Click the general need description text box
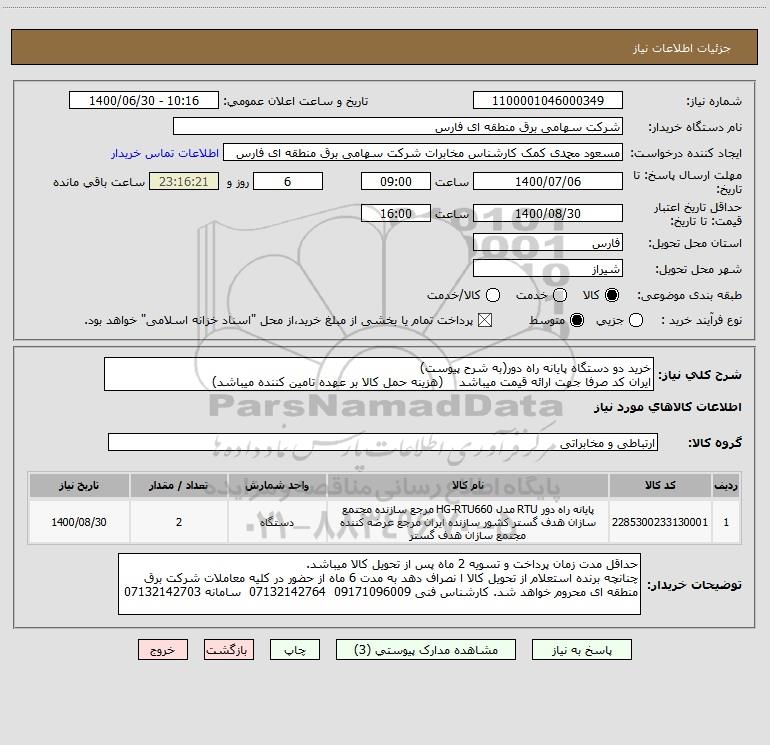Image resolution: width=770 pixels, height=745 pixels. (379, 374)
